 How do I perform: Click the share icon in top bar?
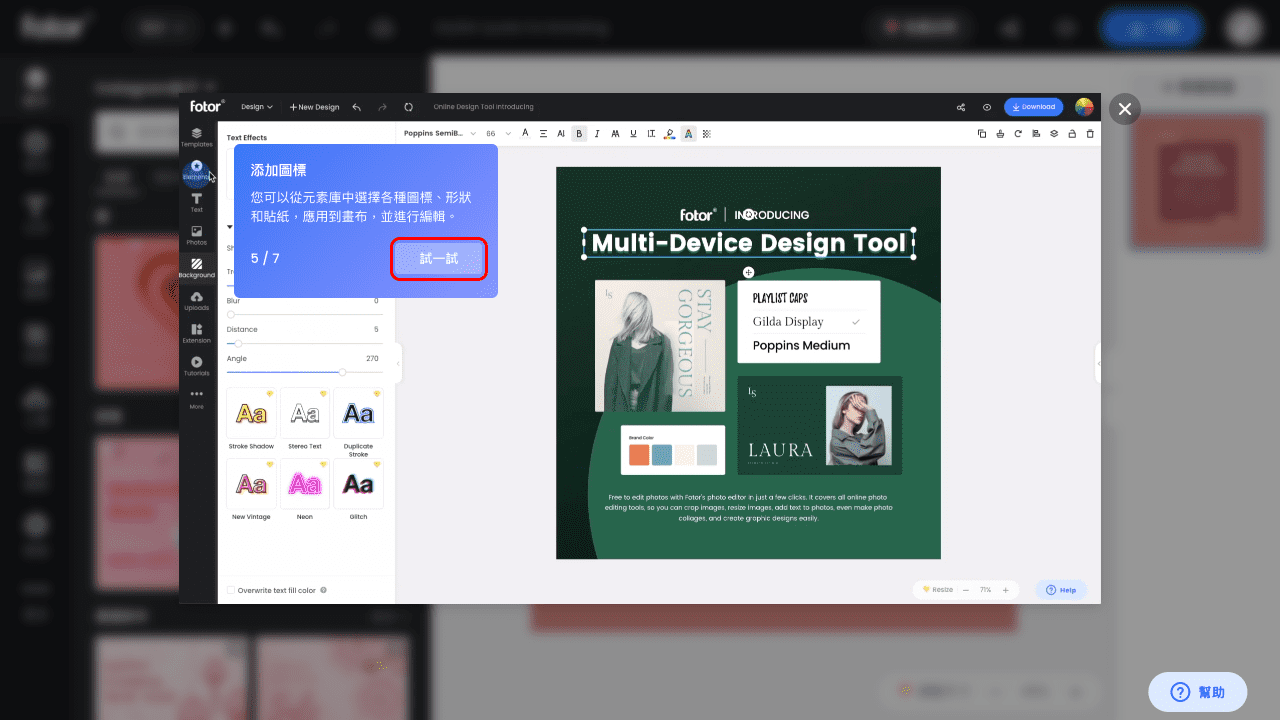point(961,107)
